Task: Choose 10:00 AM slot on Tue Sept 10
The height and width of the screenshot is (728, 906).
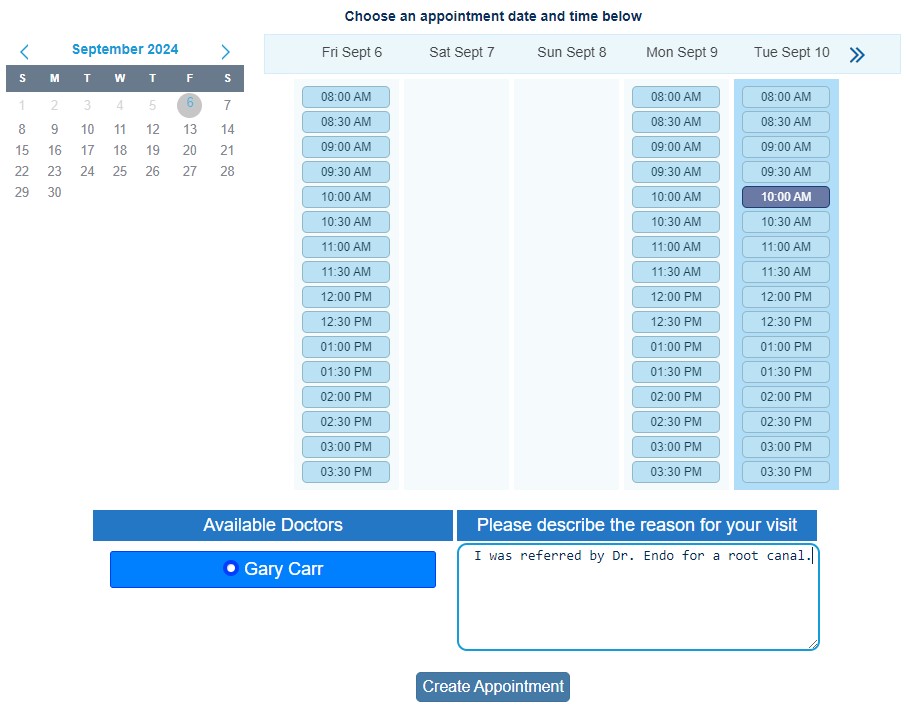Action: click(785, 197)
